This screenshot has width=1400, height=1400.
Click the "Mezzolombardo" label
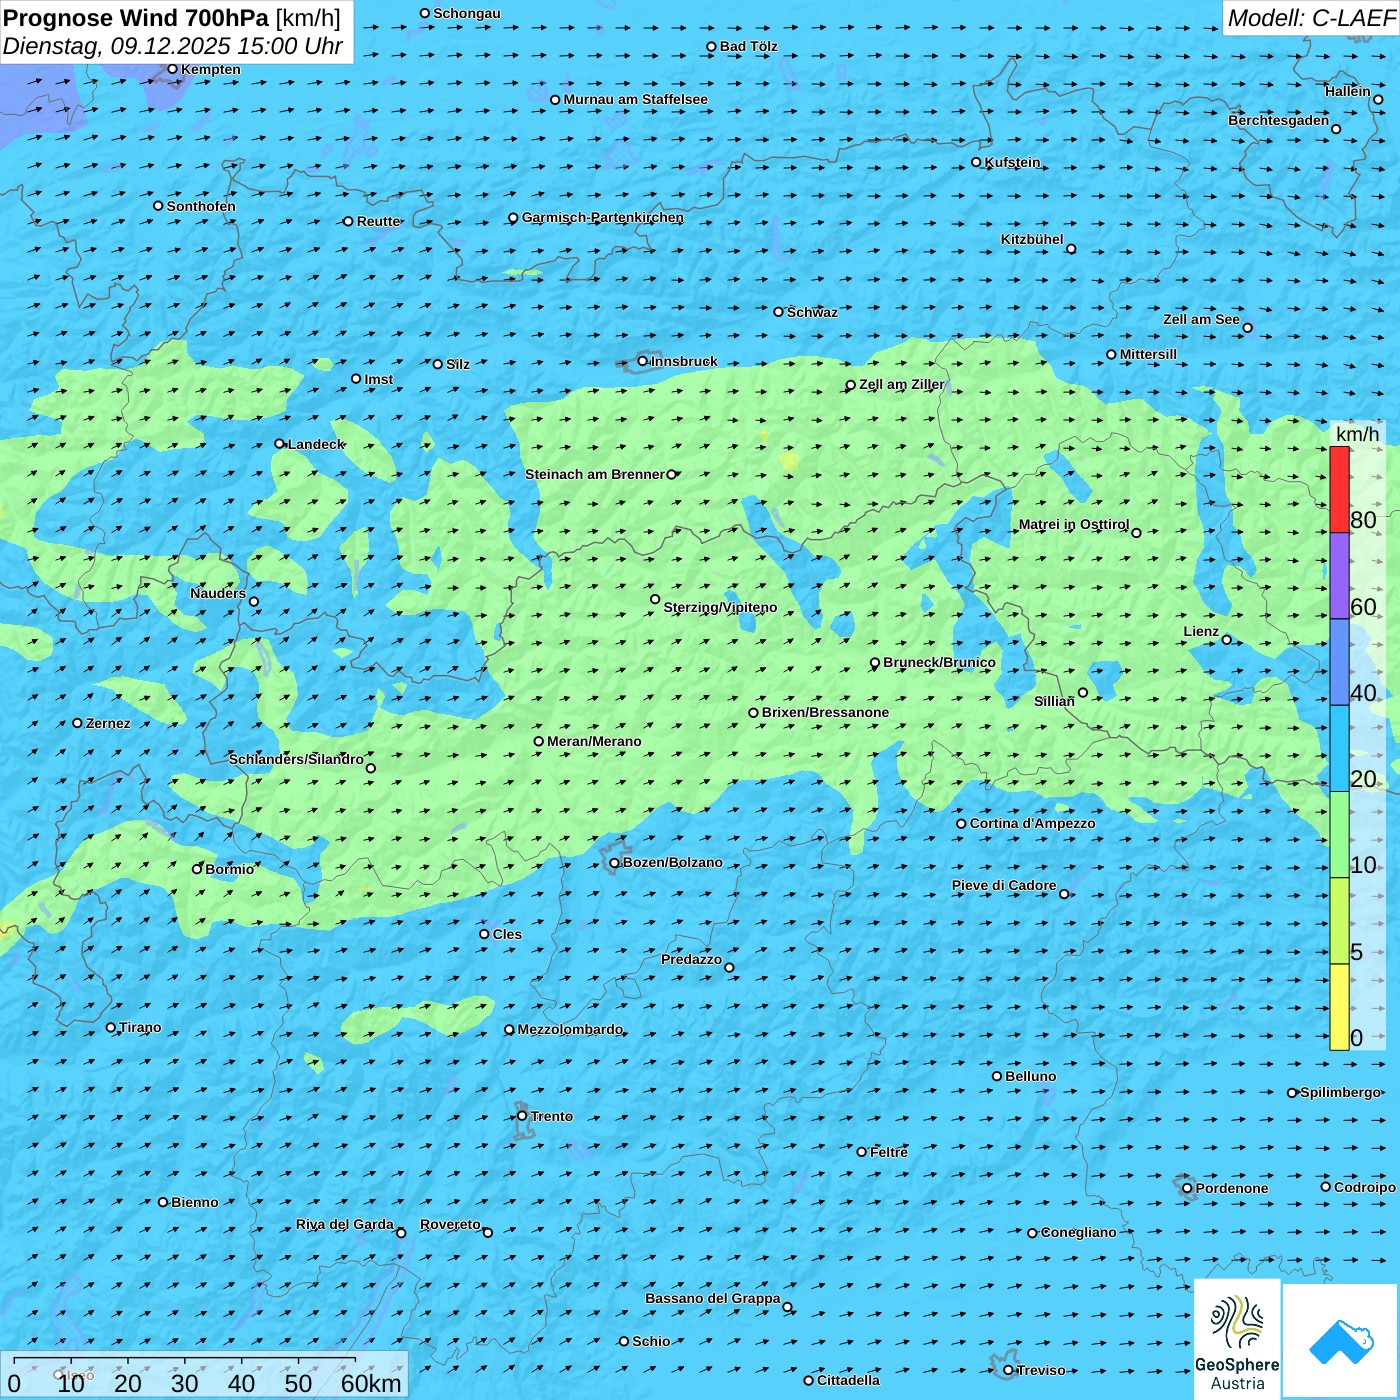click(x=571, y=1029)
